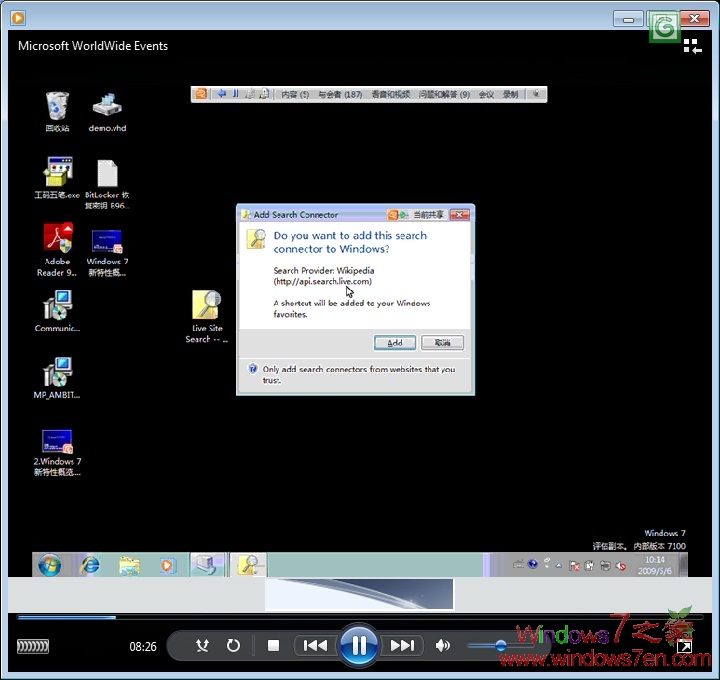Enter full screen mode via arrow icon
This screenshot has width=720, height=680.
[x=684, y=647]
